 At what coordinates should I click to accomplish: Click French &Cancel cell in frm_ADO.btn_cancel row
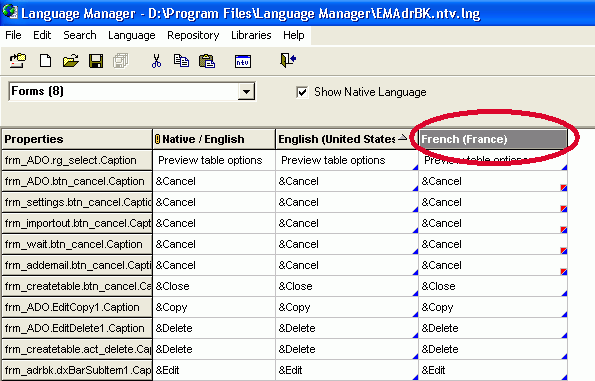coord(493,181)
